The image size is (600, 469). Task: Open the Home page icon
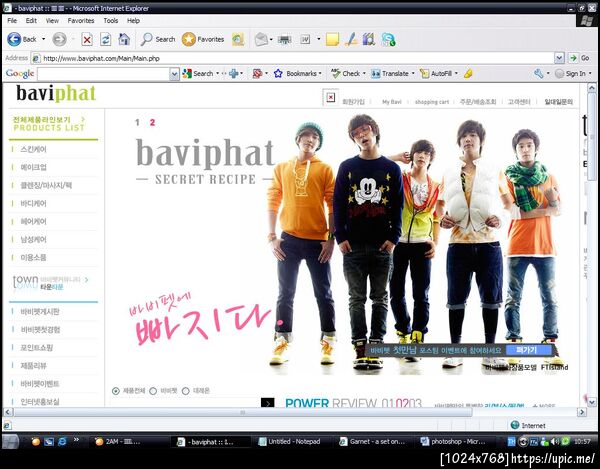(x=124, y=39)
